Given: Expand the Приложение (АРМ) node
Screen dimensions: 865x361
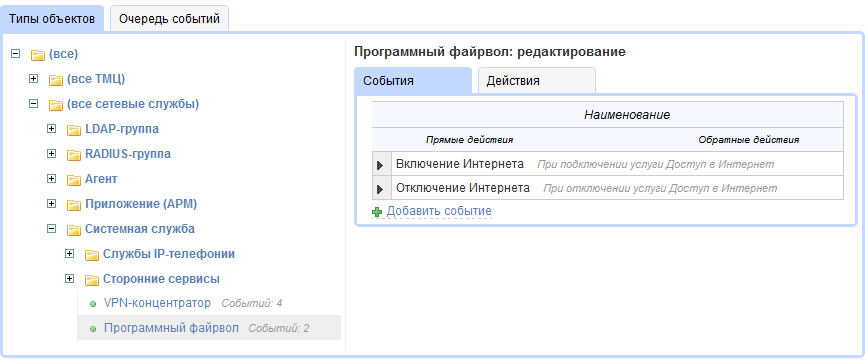Looking at the screenshot, I should (51, 203).
